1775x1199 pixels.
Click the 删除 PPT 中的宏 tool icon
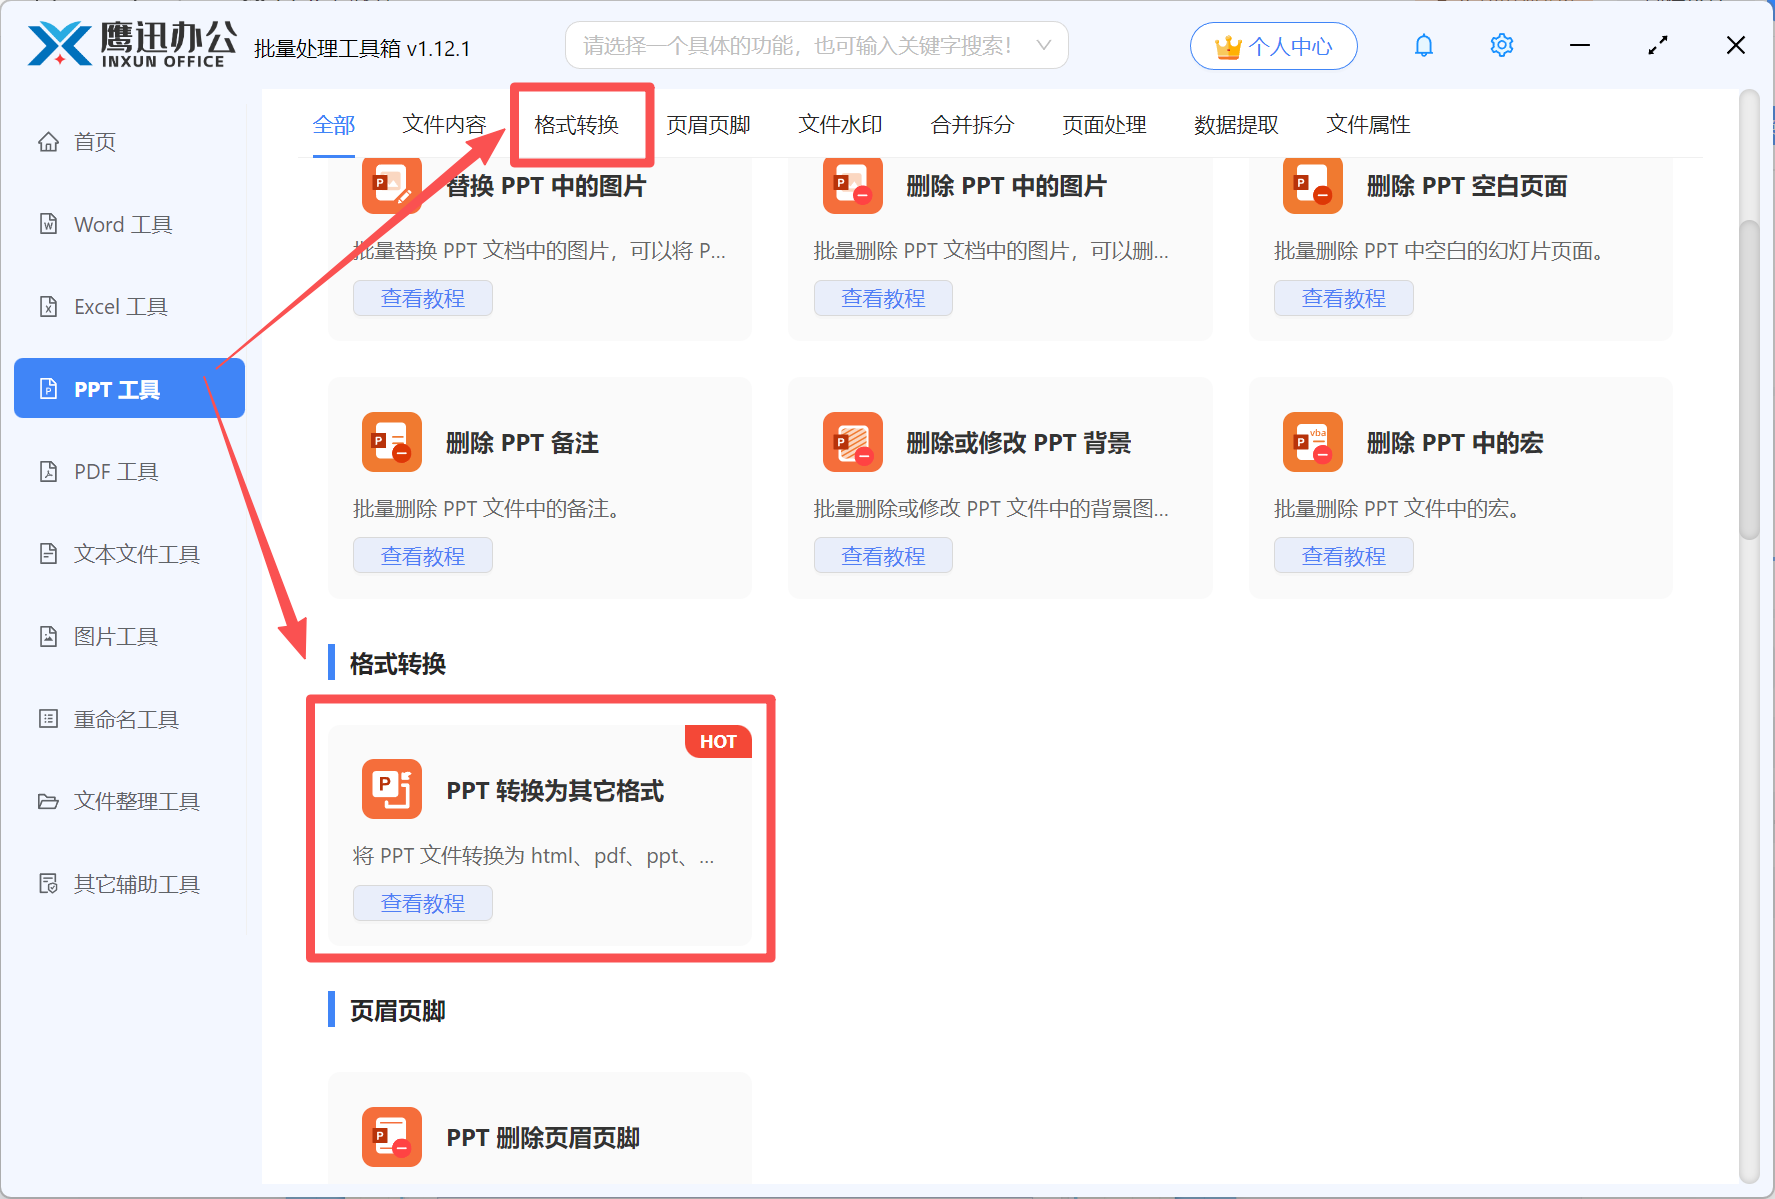[1312, 442]
